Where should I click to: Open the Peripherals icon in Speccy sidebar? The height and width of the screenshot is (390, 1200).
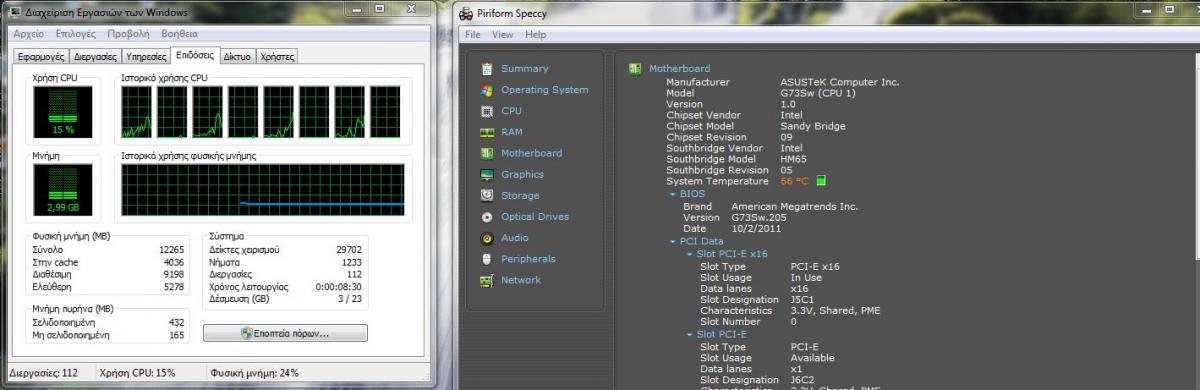[487, 259]
